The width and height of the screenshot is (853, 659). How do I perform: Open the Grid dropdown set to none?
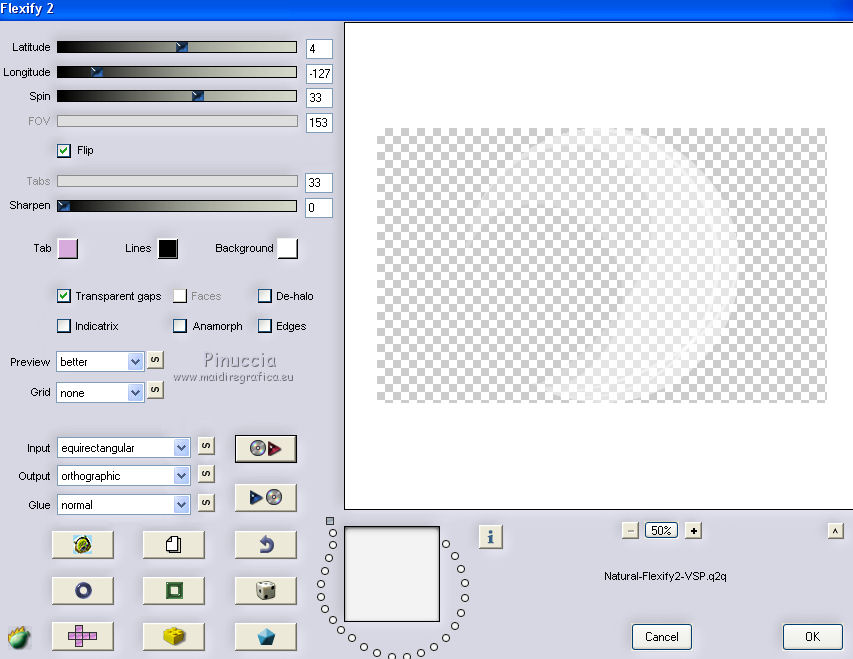(100, 393)
